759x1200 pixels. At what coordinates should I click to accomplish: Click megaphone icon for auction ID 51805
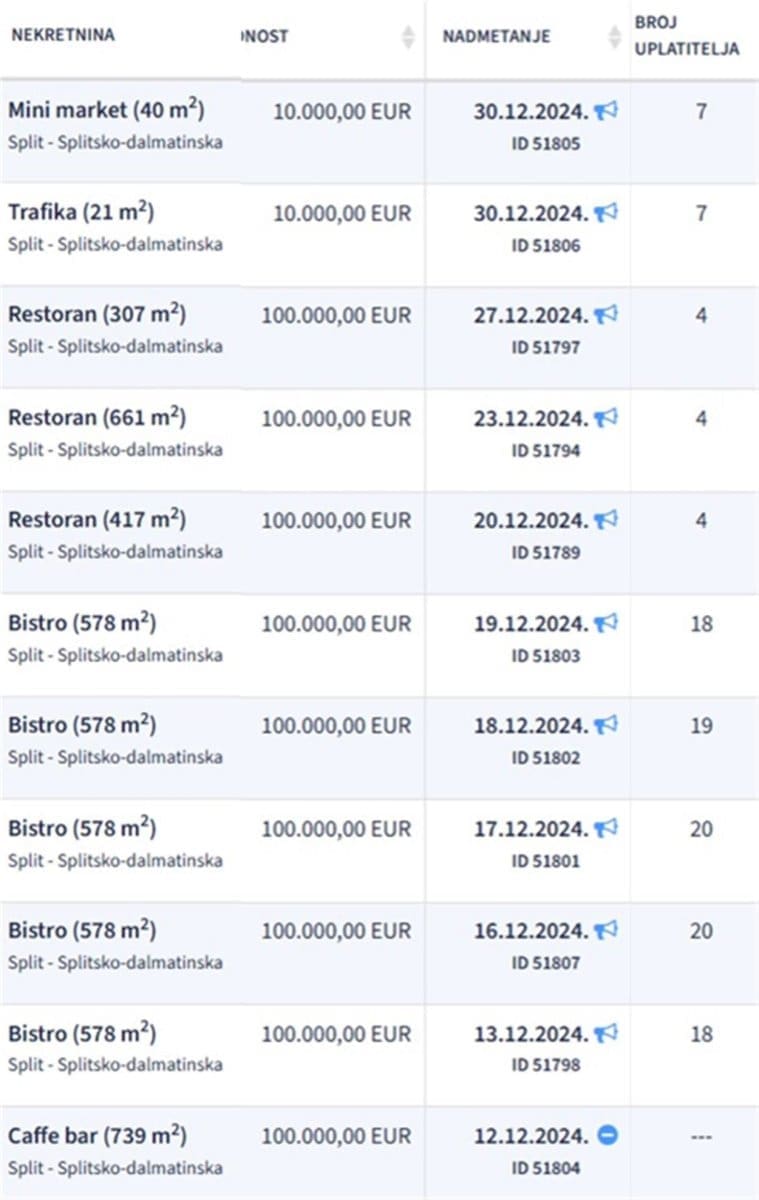pyautogui.click(x=606, y=111)
